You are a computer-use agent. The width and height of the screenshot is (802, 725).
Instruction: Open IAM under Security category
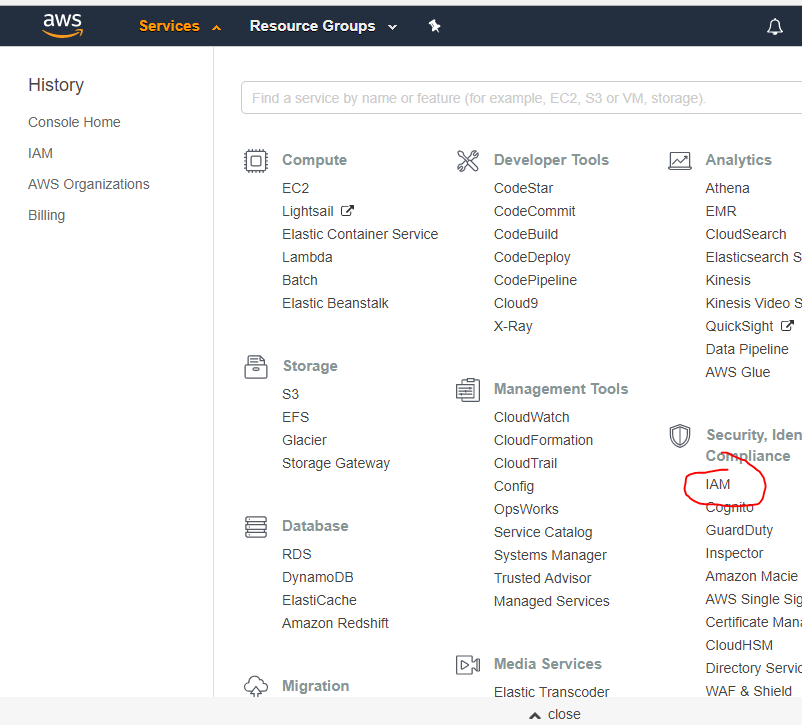pos(718,485)
